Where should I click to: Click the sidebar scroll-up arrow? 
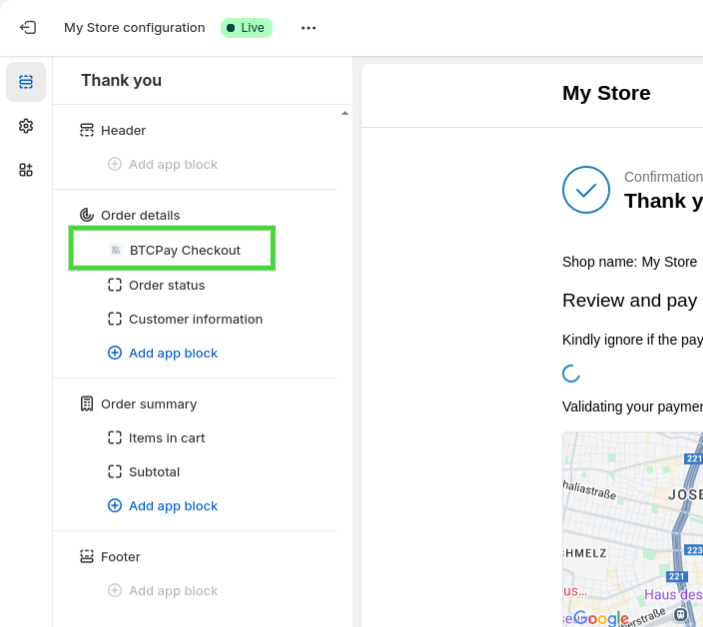coord(345,113)
